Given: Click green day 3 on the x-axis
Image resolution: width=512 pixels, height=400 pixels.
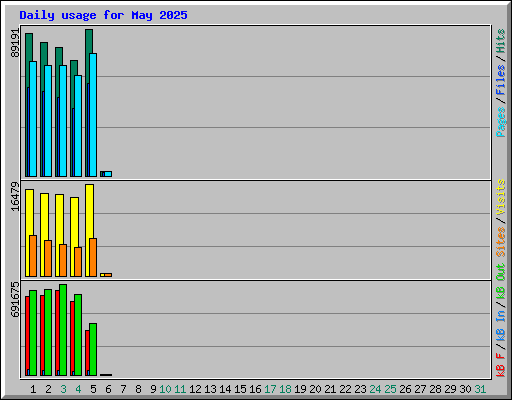Looking at the screenshot, I should (63, 389).
